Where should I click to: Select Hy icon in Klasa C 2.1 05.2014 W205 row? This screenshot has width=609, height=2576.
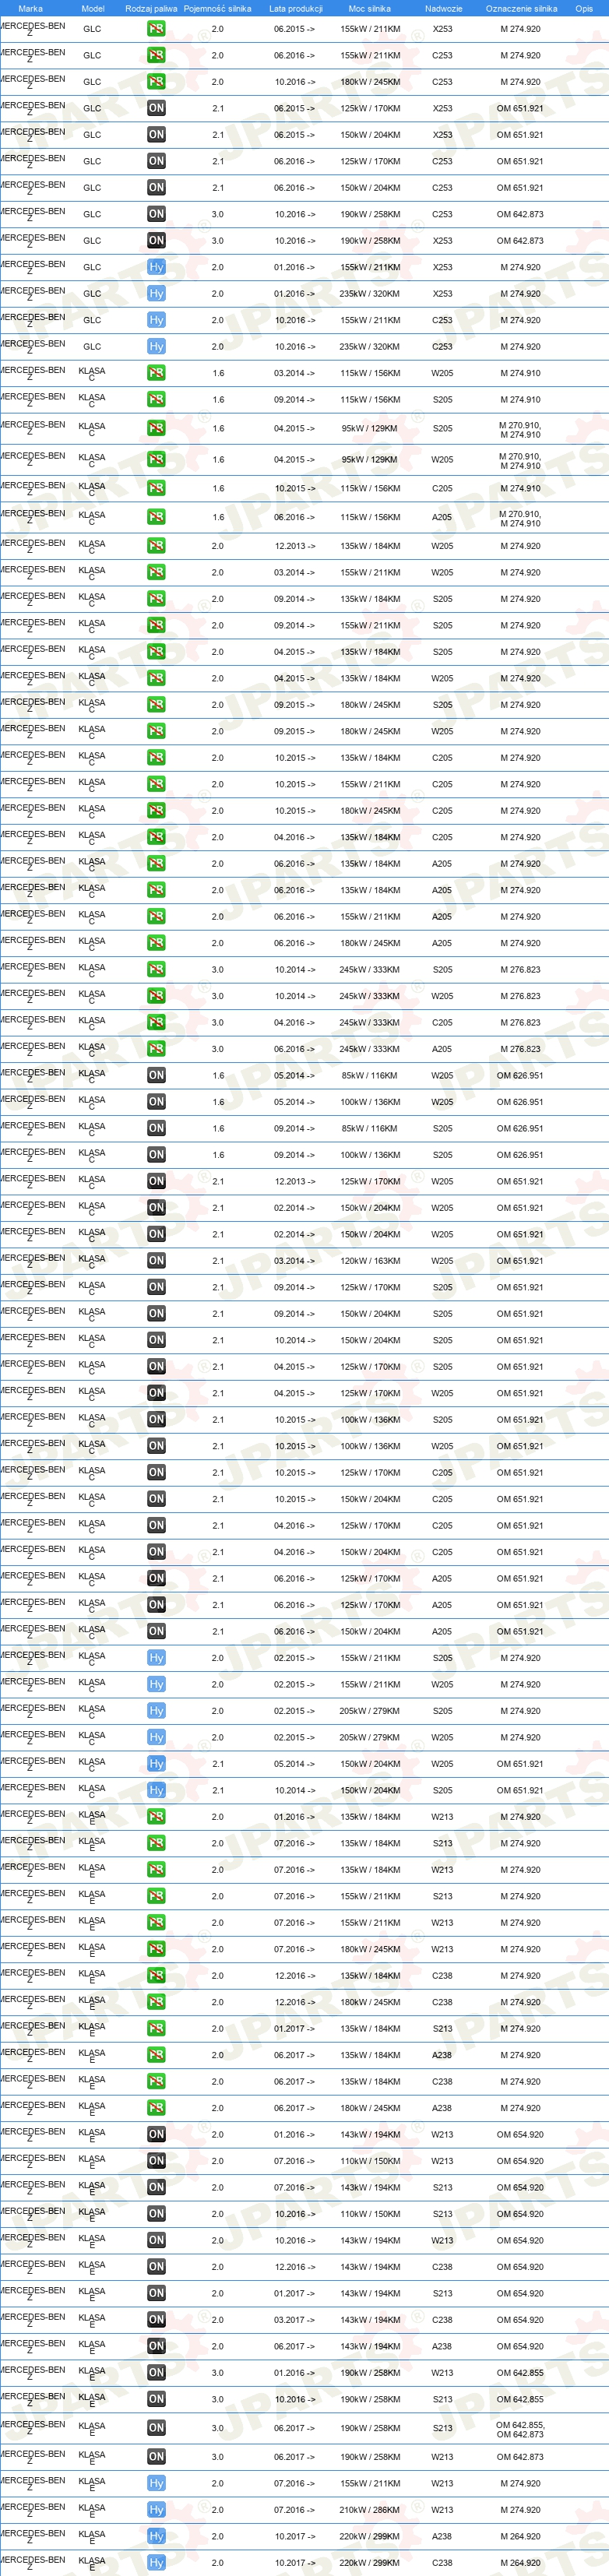pos(156,1763)
